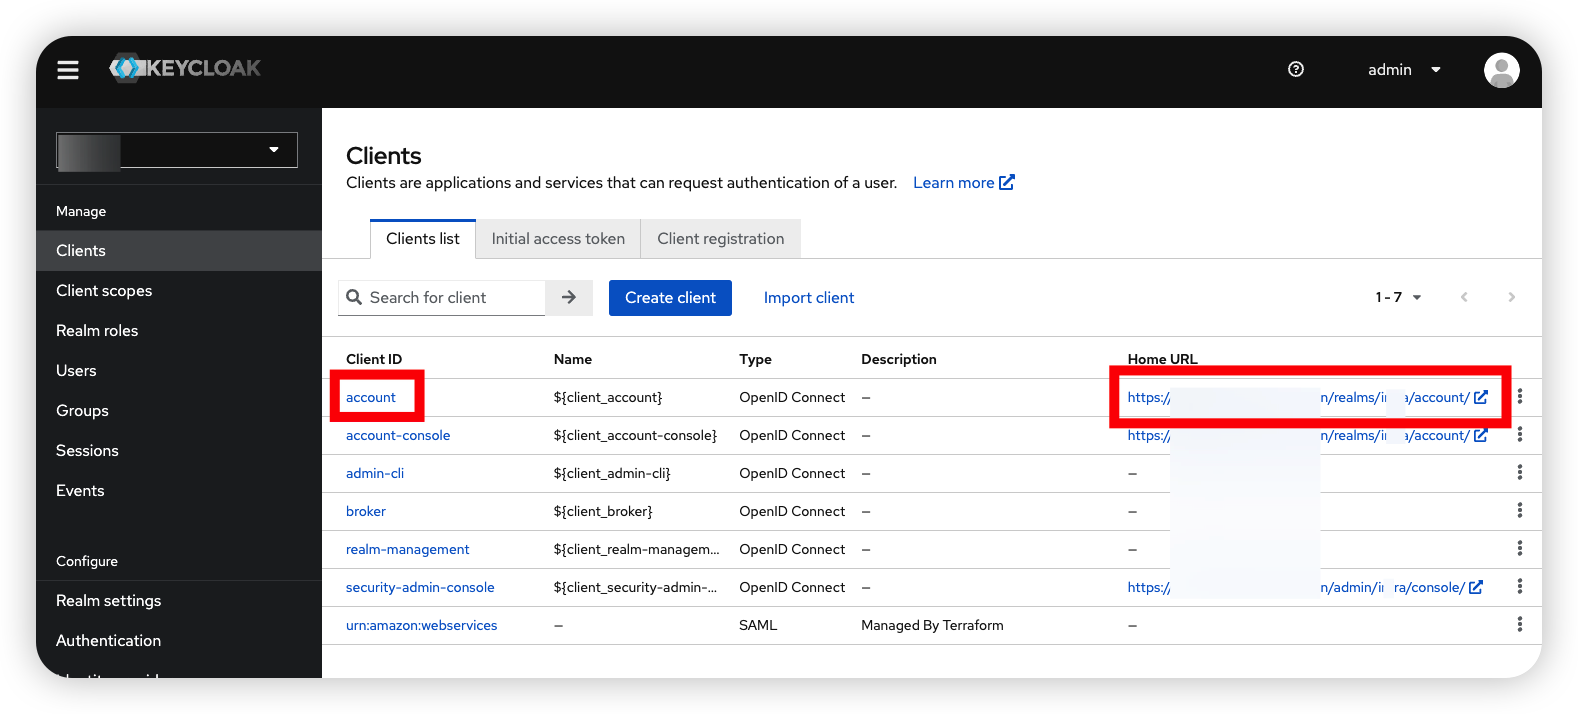
Task: Click the search magnifier icon
Action: pos(354,297)
